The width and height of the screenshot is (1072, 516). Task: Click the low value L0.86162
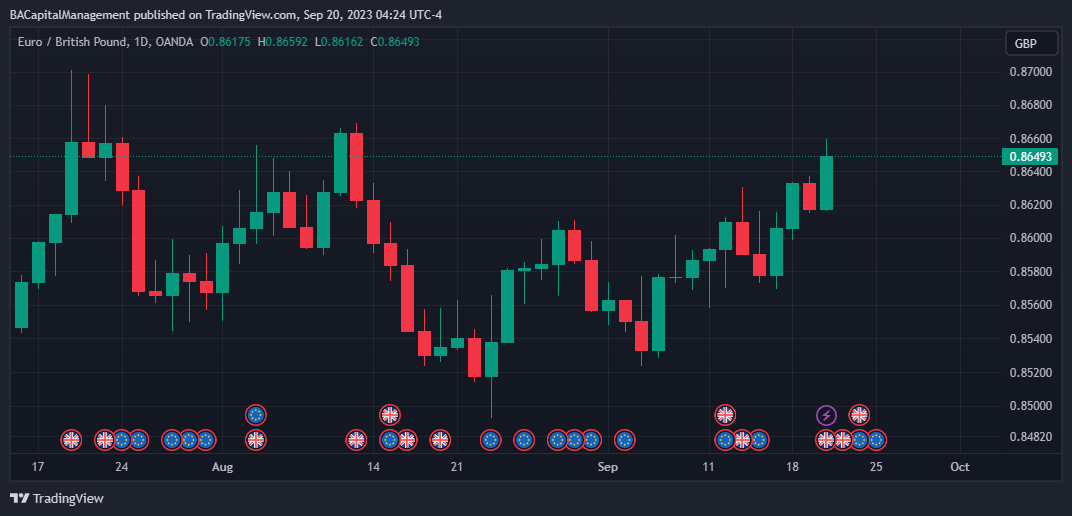coord(339,42)
